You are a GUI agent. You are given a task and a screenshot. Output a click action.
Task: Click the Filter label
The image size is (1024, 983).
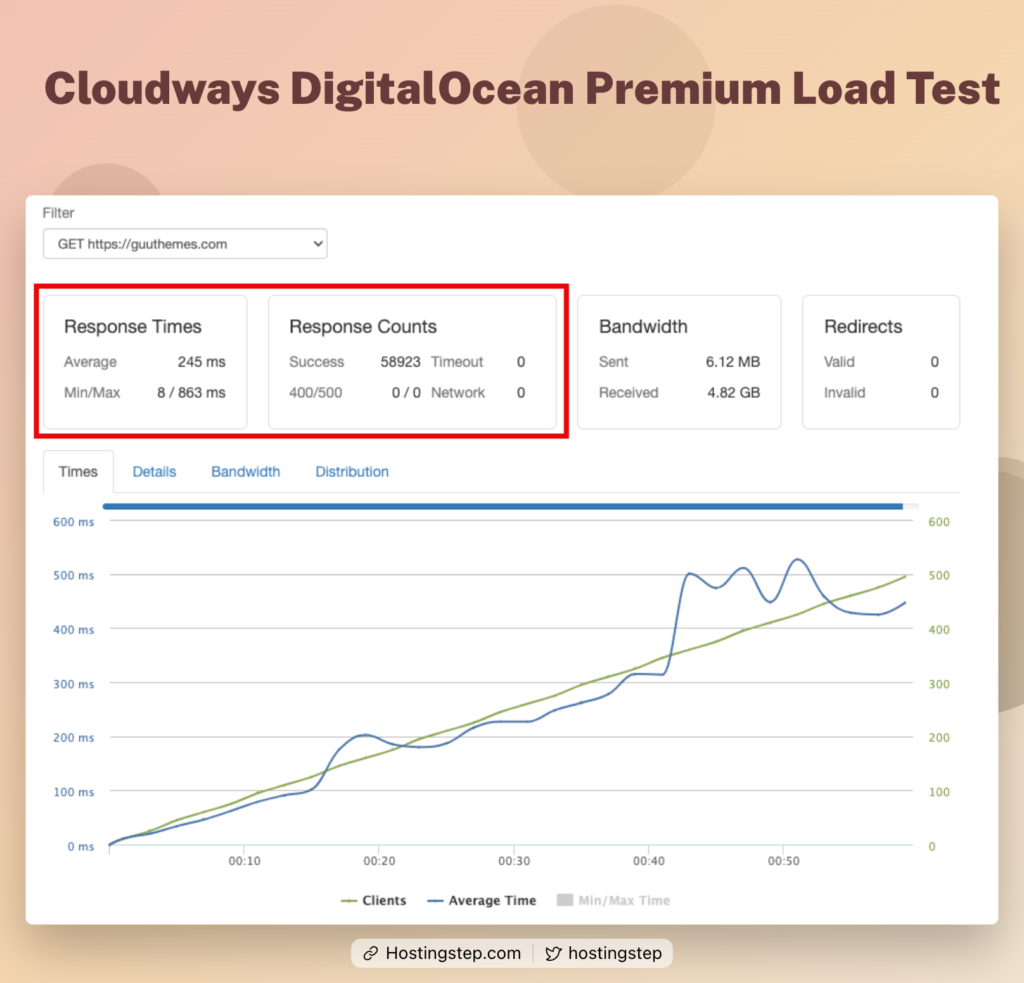(58, 213)
